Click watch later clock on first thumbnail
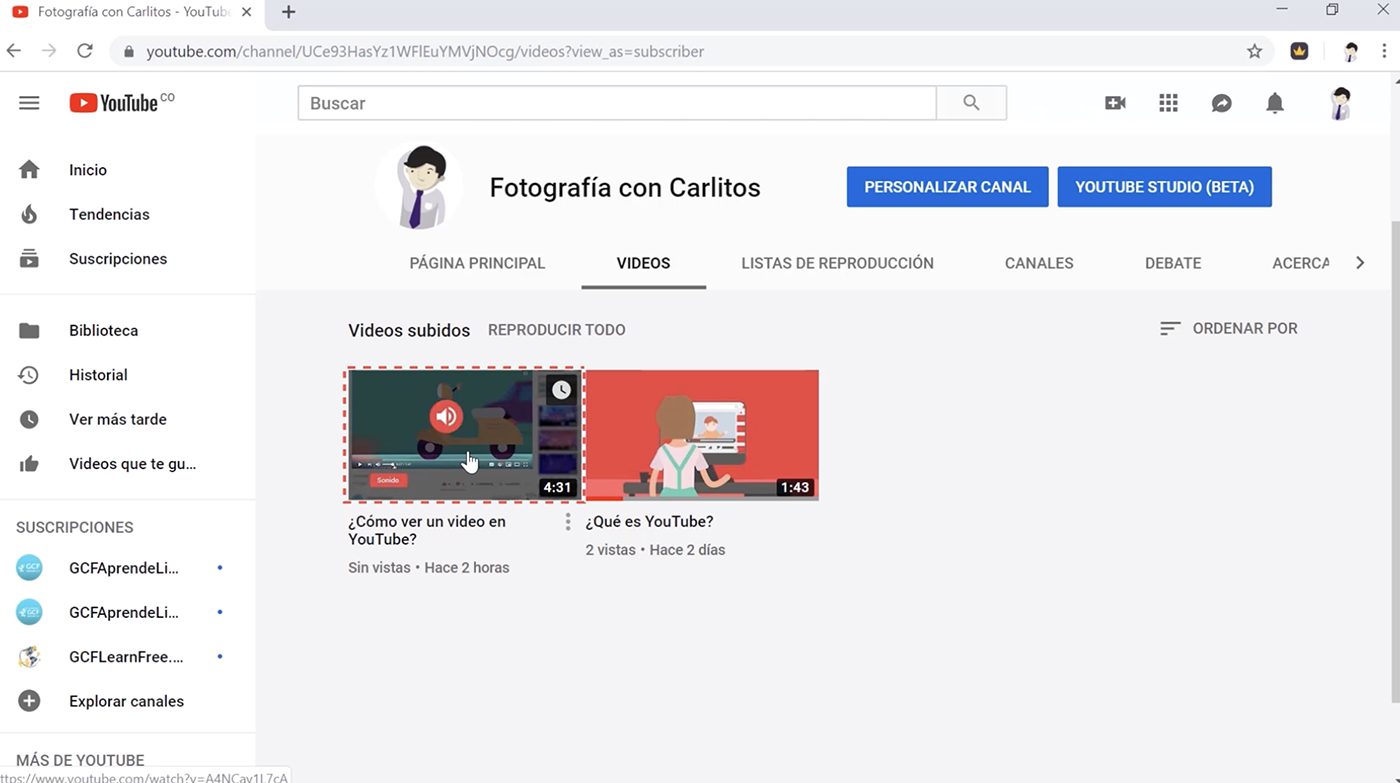Screen dimensions: 1400x783 point(561,390)
